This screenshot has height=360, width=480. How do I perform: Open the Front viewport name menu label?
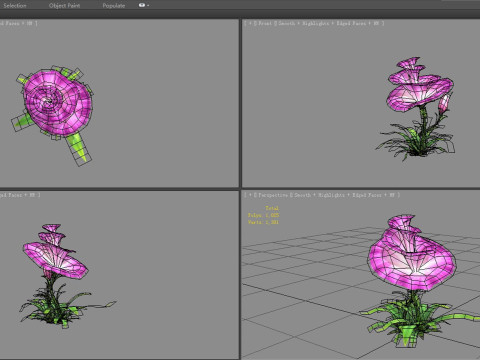click(x=265, y=23)
